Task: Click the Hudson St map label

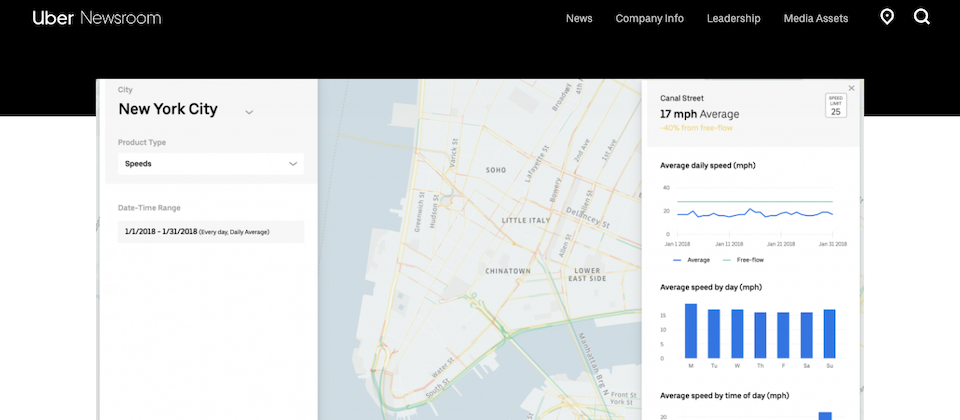Action: pyautogui.click(x=434, y=211)
